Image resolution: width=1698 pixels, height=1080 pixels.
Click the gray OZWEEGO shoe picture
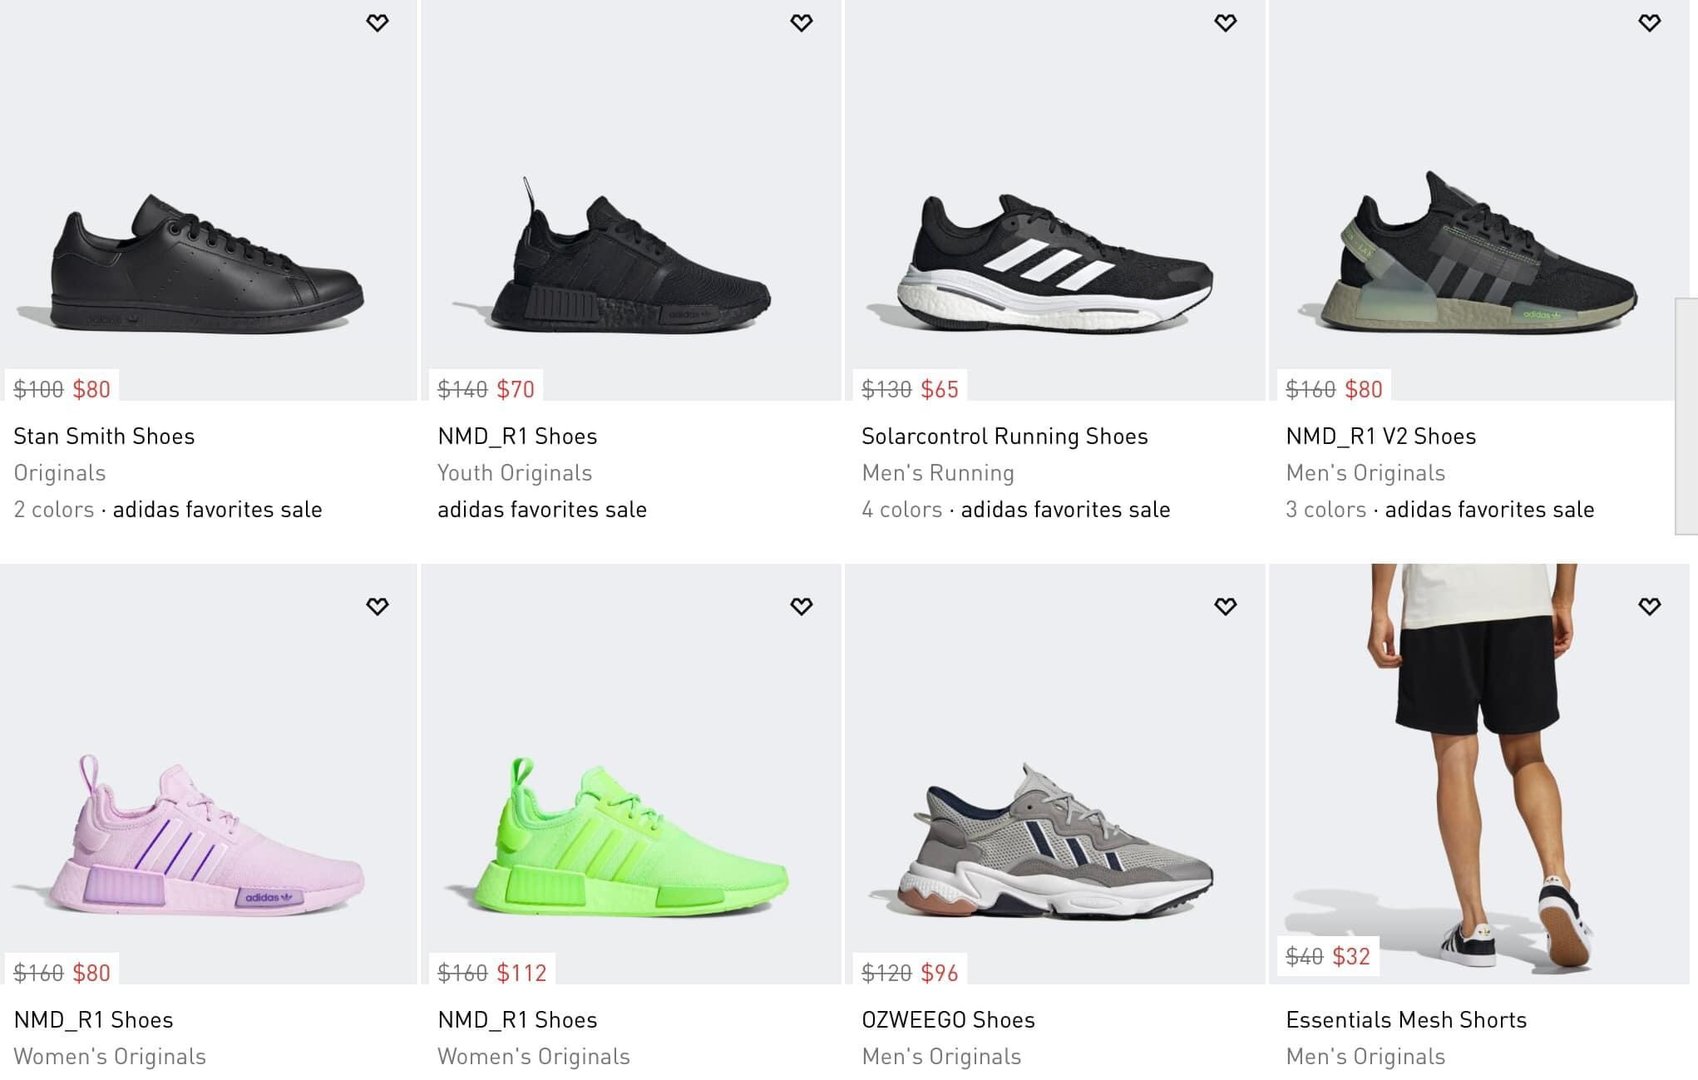pos(1055,845)
